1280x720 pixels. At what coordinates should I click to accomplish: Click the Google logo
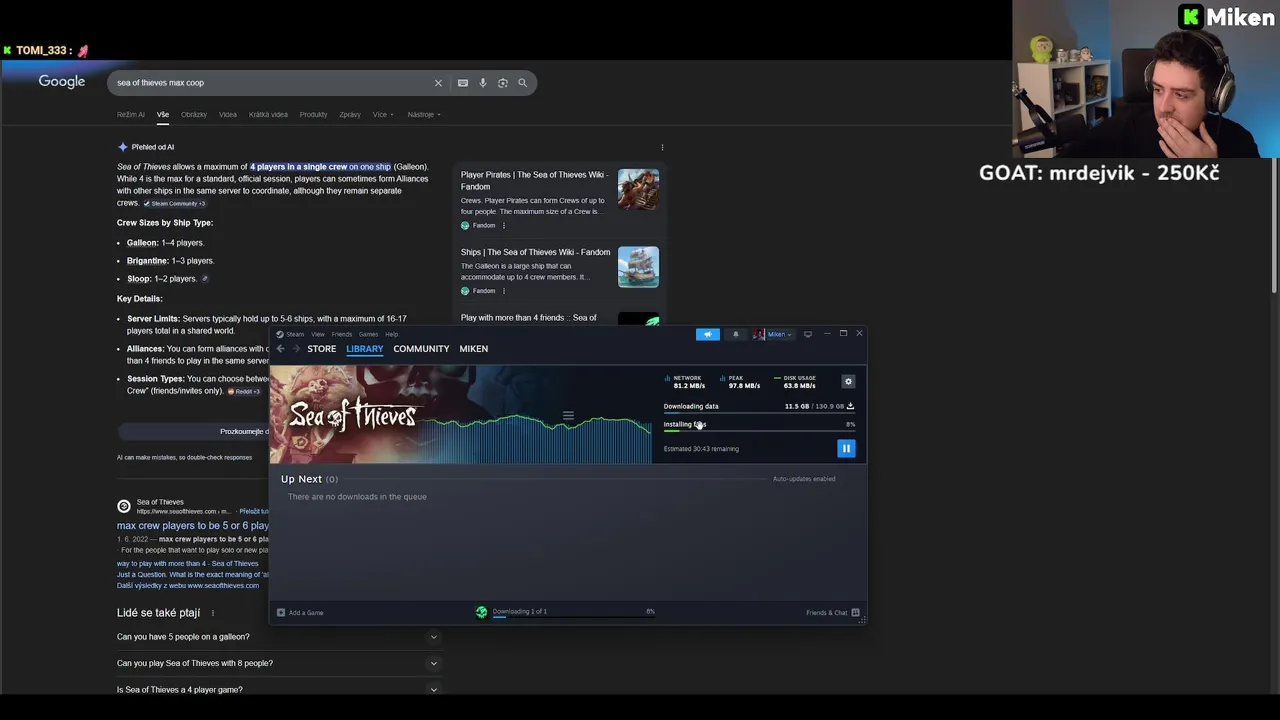[x=62, y=82]
